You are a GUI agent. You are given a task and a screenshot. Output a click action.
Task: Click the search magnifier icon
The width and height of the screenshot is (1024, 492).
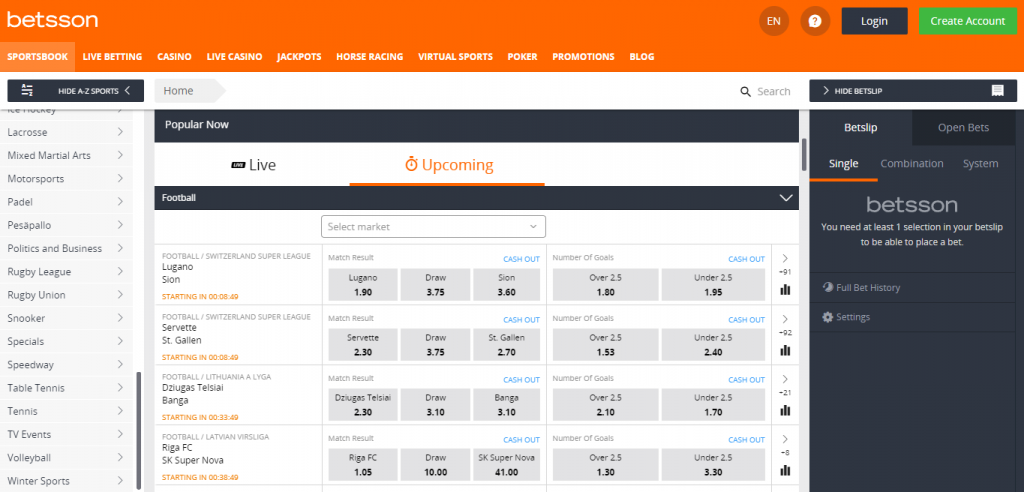[745, 91]
